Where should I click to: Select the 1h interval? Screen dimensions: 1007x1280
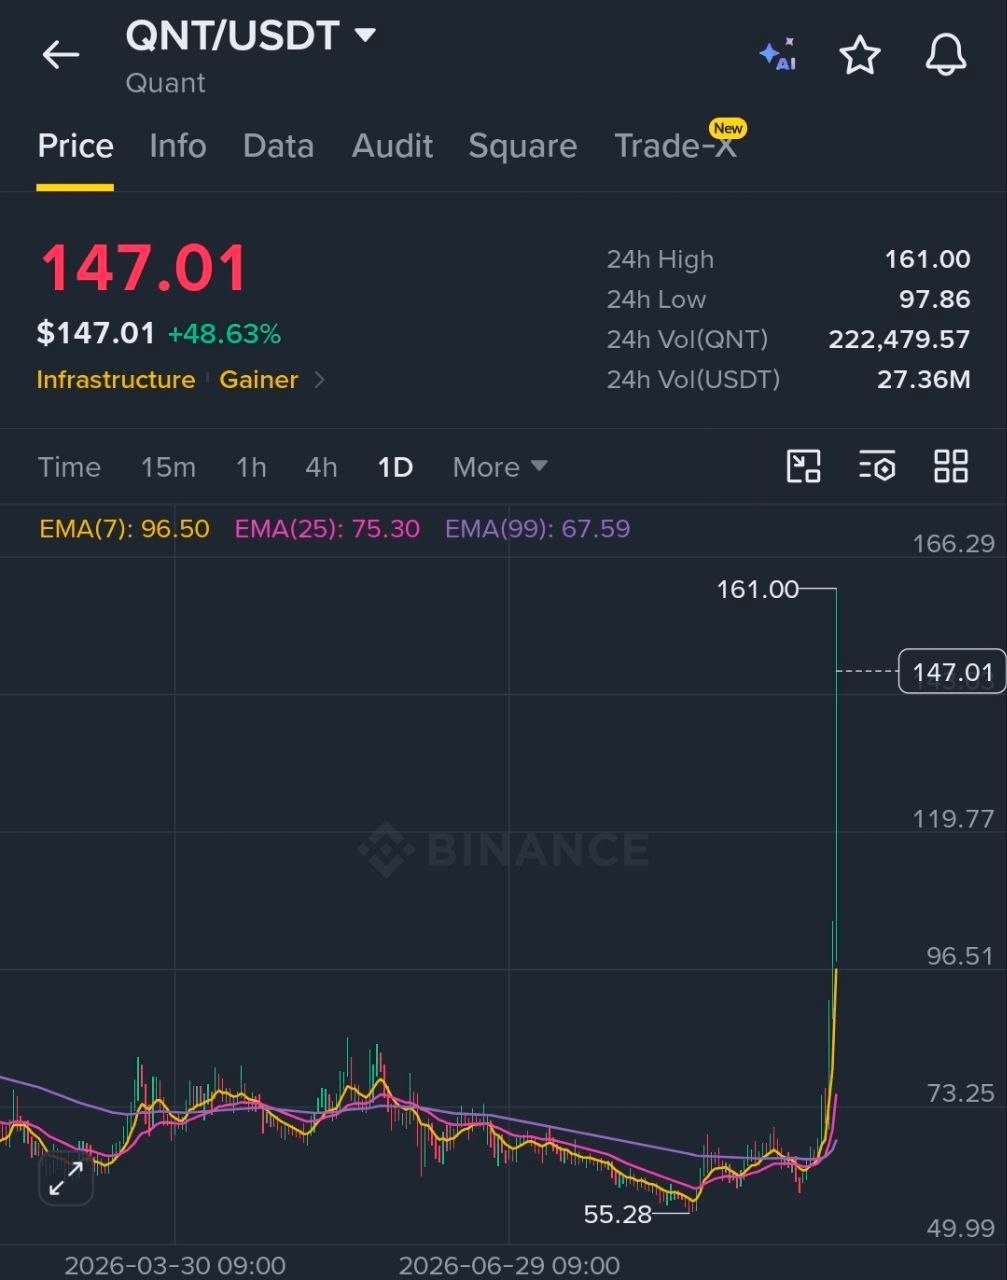point(251,467)
